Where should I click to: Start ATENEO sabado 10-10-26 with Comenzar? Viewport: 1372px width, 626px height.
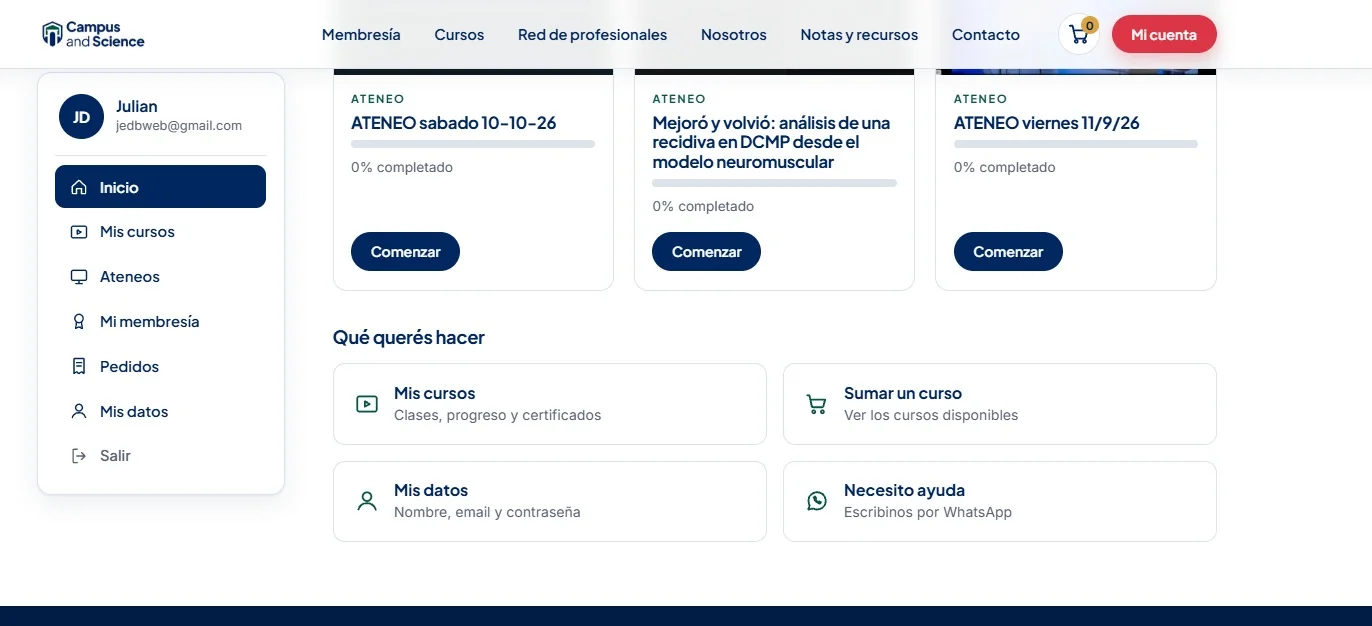(x=405, y=252)
